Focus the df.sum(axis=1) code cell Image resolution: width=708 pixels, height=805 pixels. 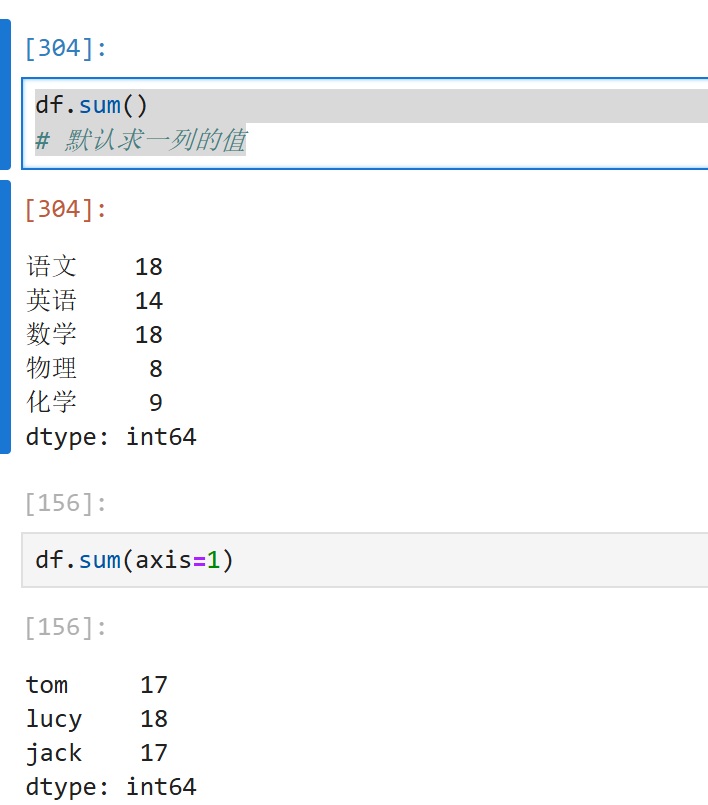tap(400, 560)
